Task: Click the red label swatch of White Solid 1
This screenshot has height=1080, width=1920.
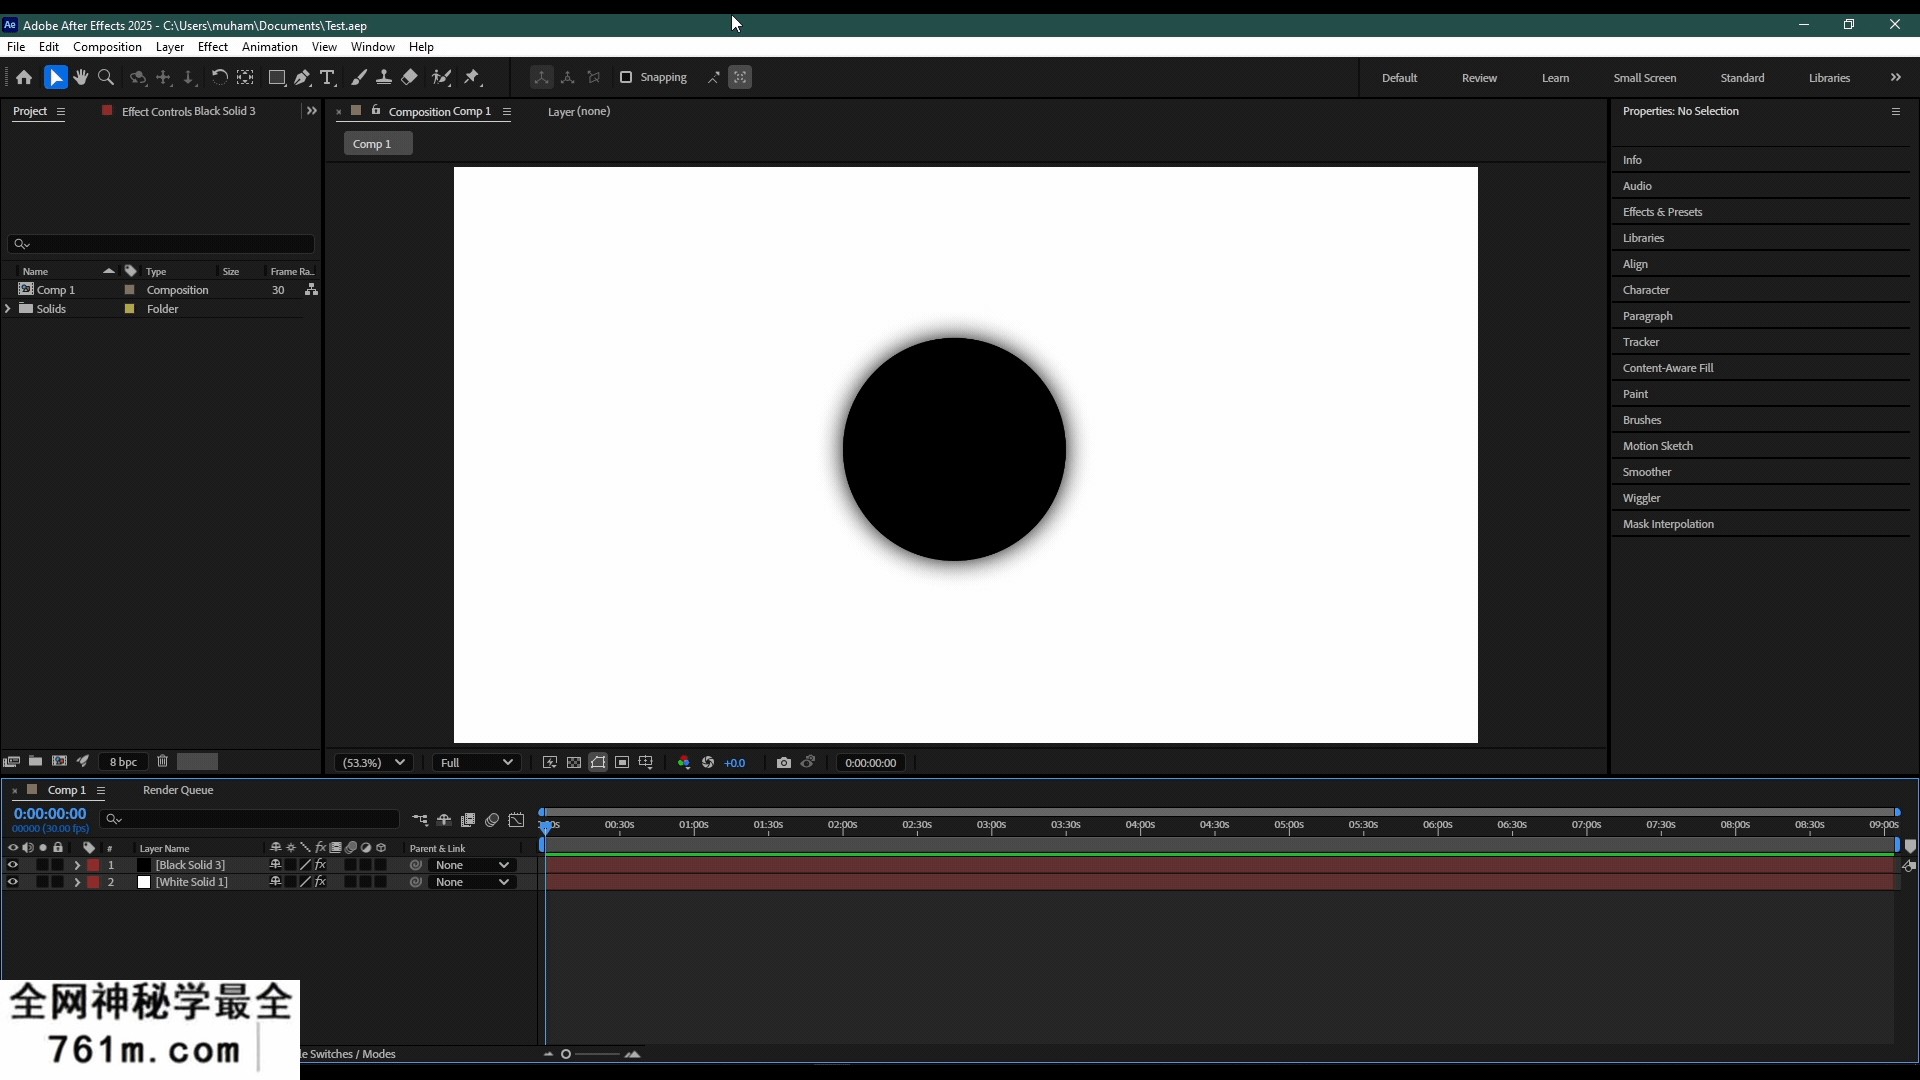Action: tap(93, 882)
